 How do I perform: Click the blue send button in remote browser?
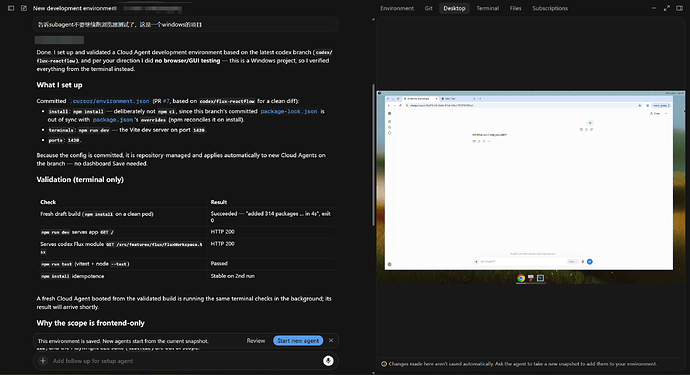click(590, 261)
